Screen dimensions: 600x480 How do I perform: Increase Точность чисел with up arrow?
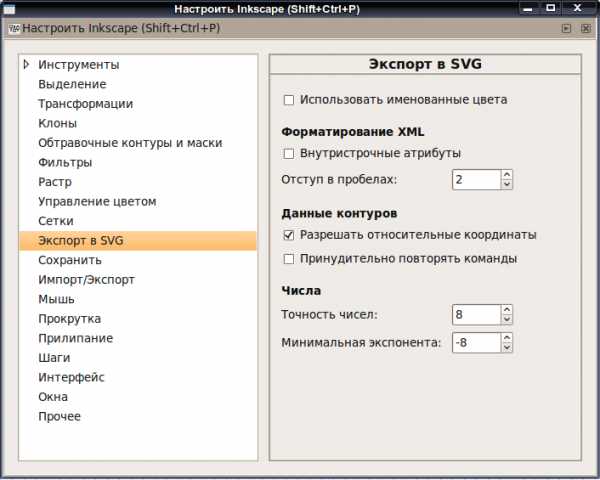[x=507, y=310]
